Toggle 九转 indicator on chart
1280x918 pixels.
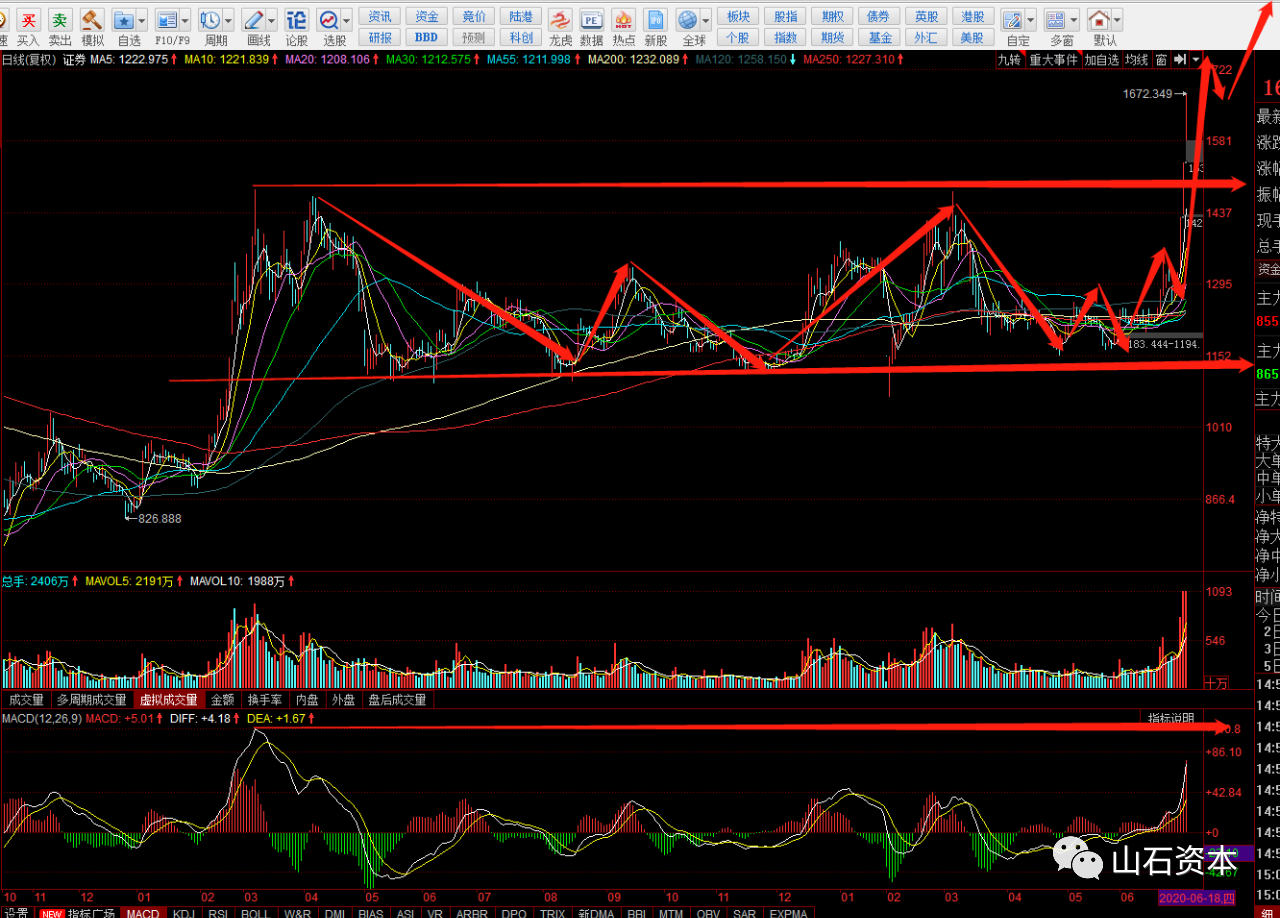point(1010,60)
